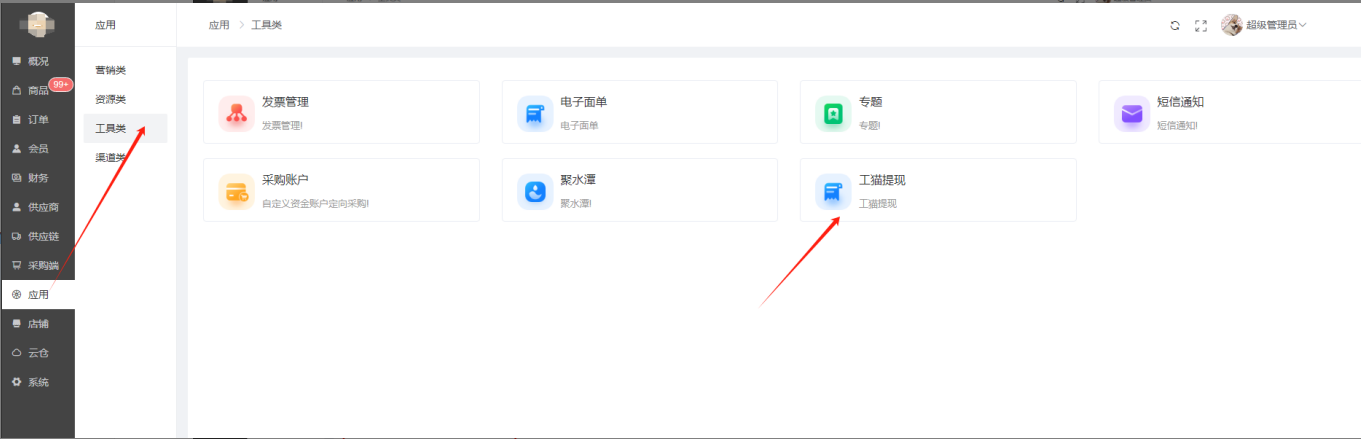Screen dimensions: 1361x439
Task: Open the 工猫提现 app icon
Action: click(x=833, y=191)
